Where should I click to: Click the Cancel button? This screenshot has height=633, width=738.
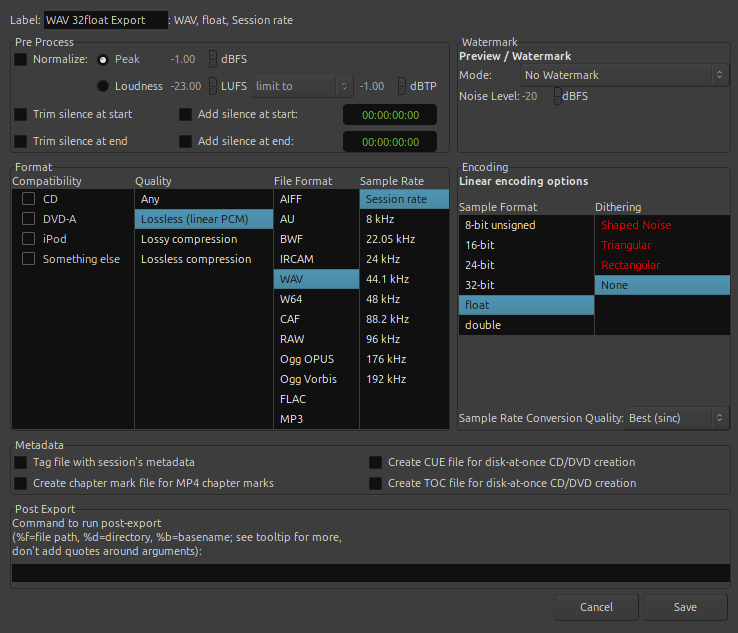coord(596,607)
